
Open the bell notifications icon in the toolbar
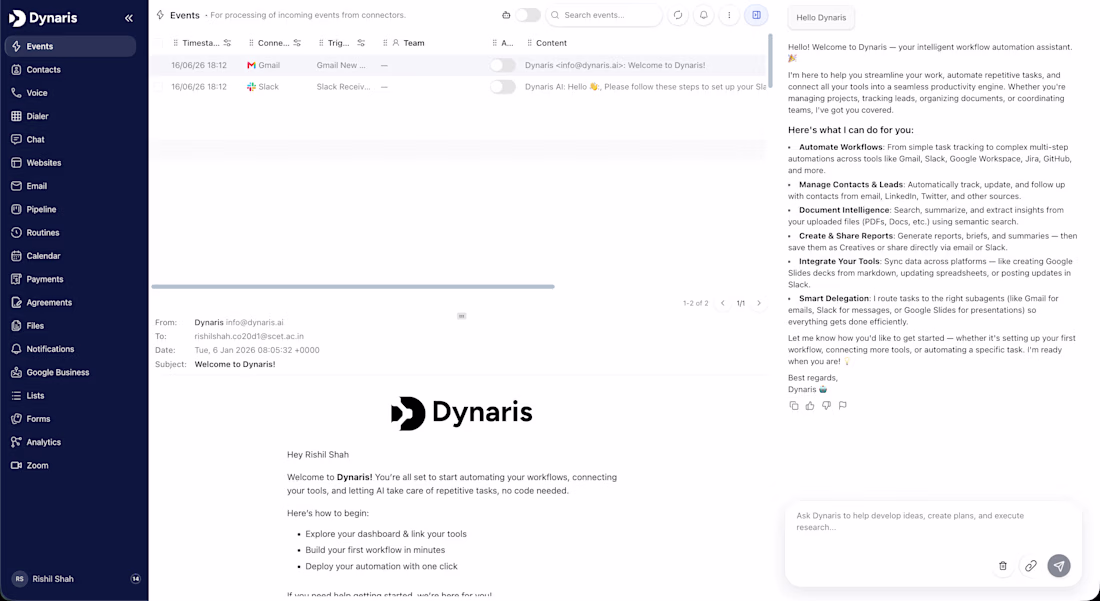coord(704,15)
